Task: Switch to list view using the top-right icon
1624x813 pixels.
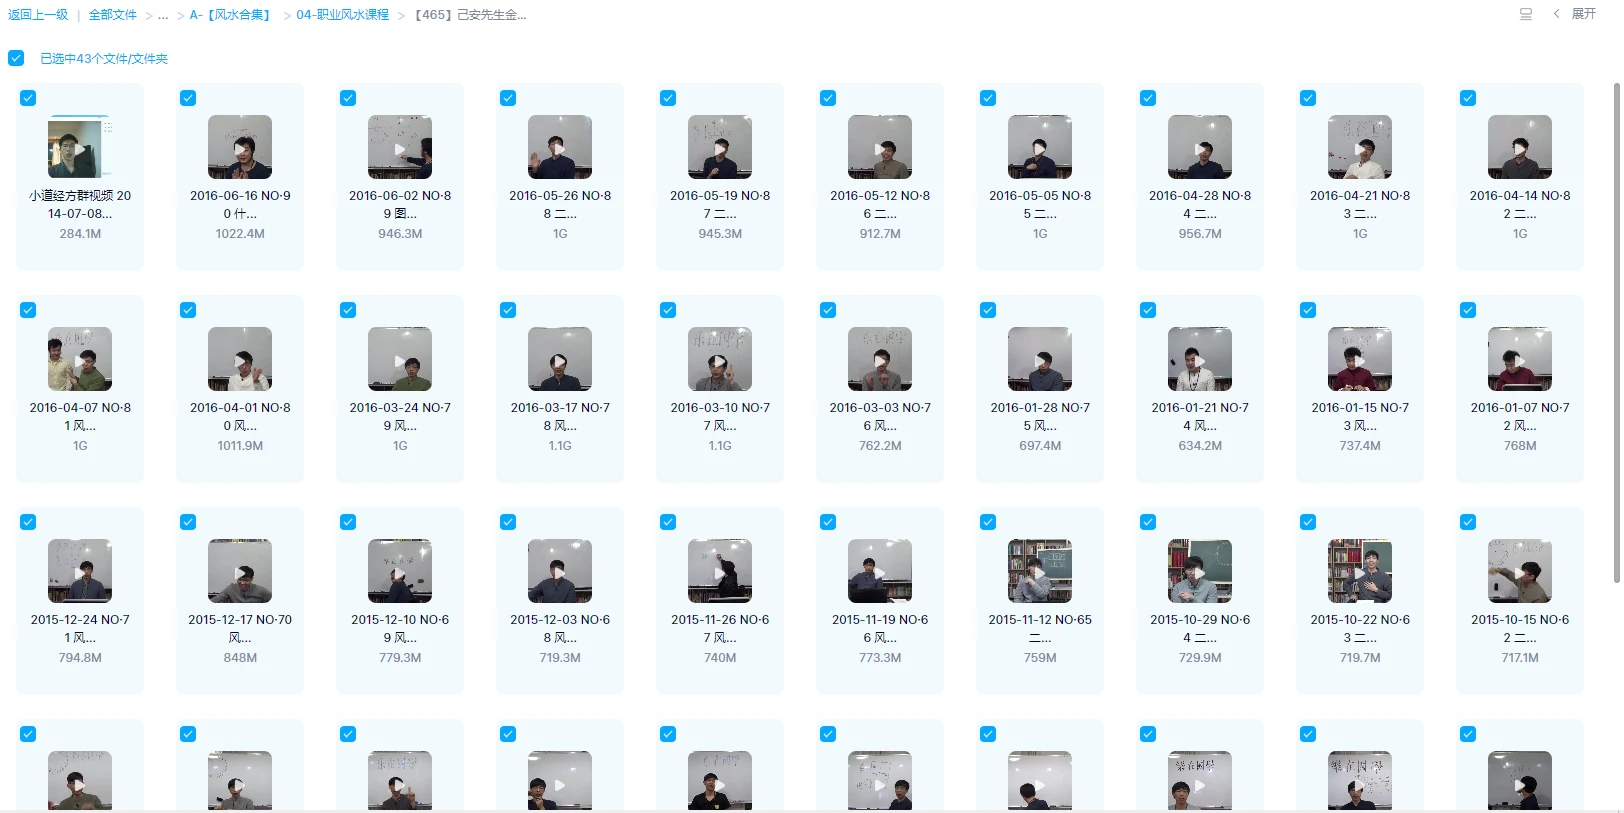Action: (x=1525, y=14)
